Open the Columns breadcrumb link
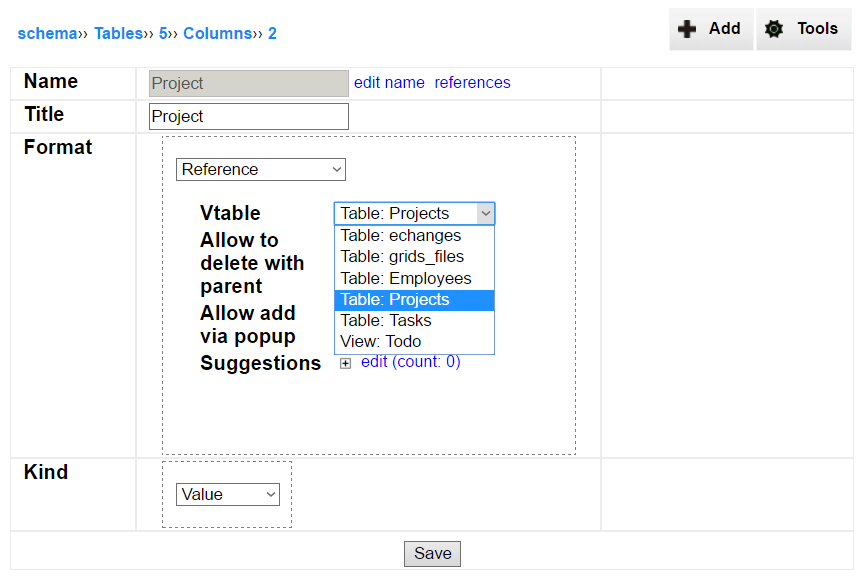This screenshot has width=861, height=585. coord(217,34)
